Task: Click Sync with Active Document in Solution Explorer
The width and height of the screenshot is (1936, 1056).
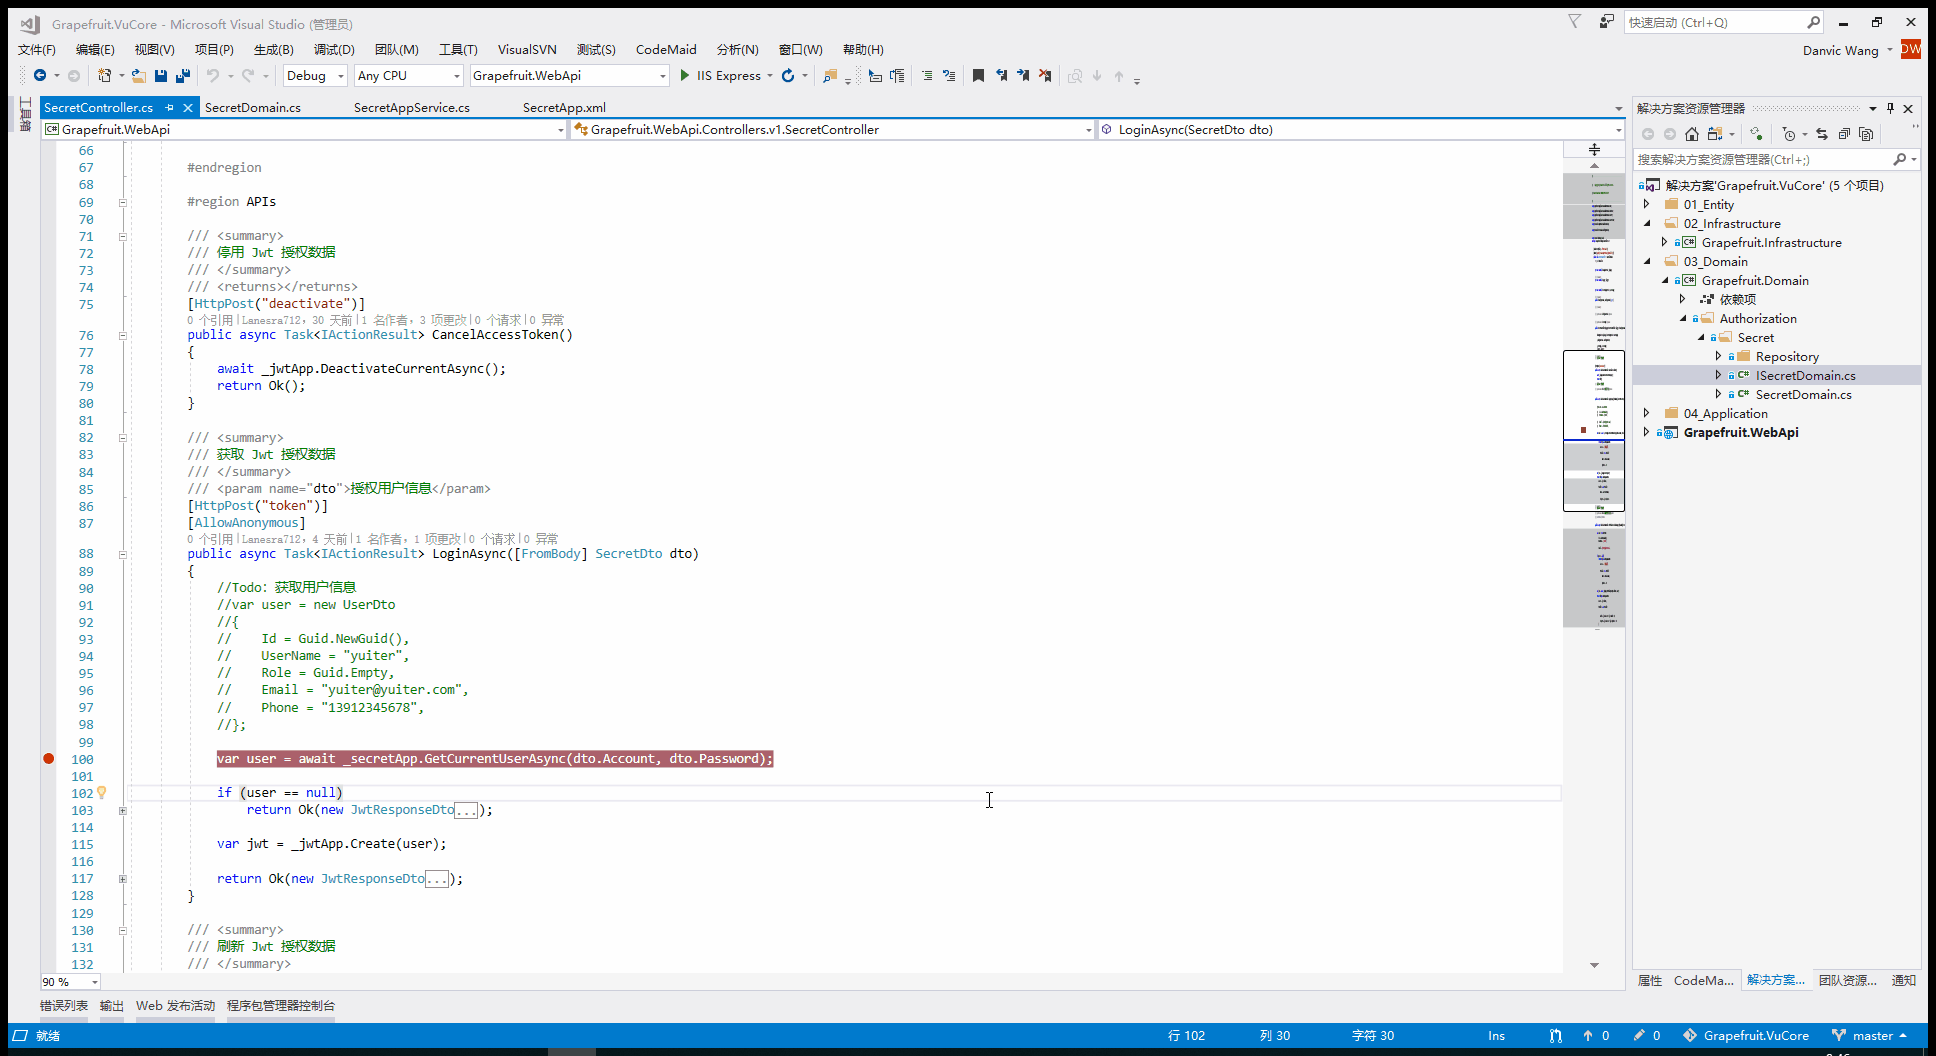Action: (x=1821, y=134)
